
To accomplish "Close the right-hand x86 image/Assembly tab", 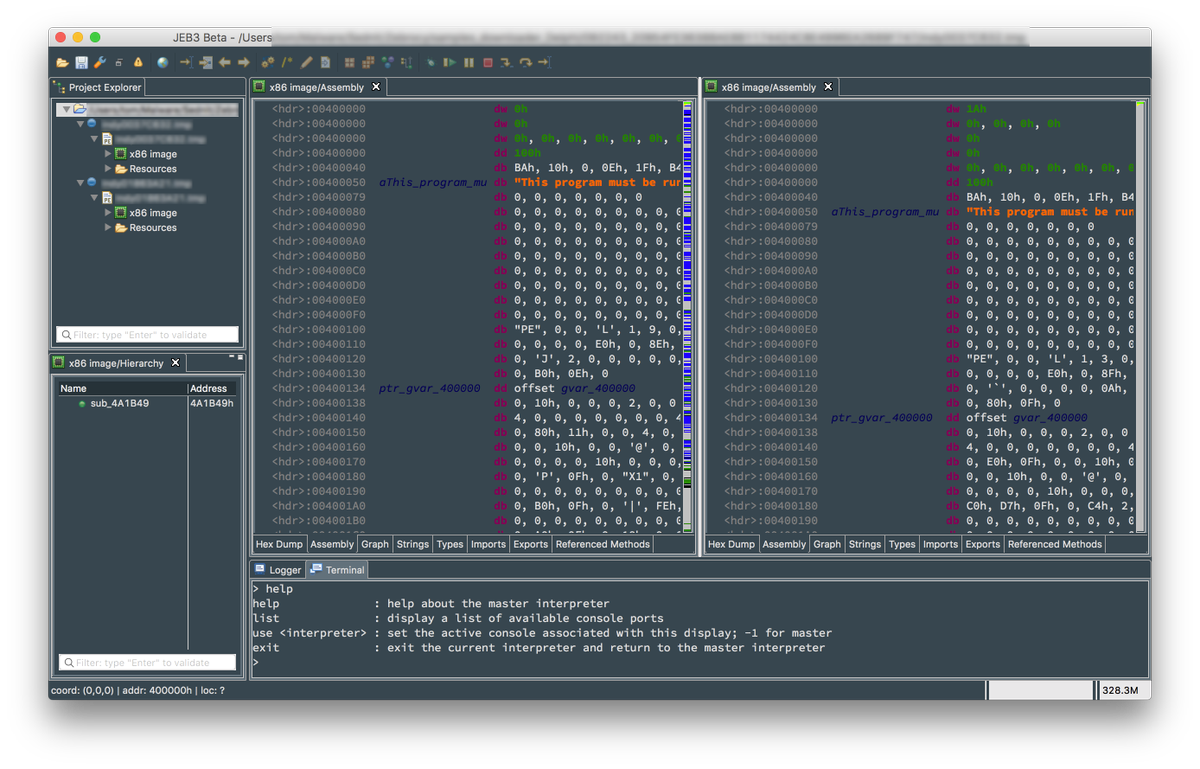I will 828,87.
